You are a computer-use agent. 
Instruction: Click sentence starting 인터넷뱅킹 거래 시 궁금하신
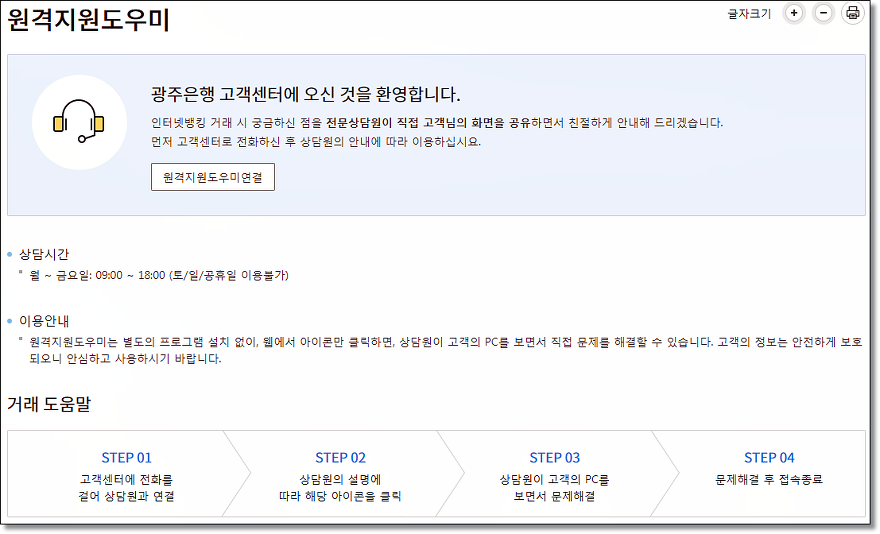coord(437,122)
